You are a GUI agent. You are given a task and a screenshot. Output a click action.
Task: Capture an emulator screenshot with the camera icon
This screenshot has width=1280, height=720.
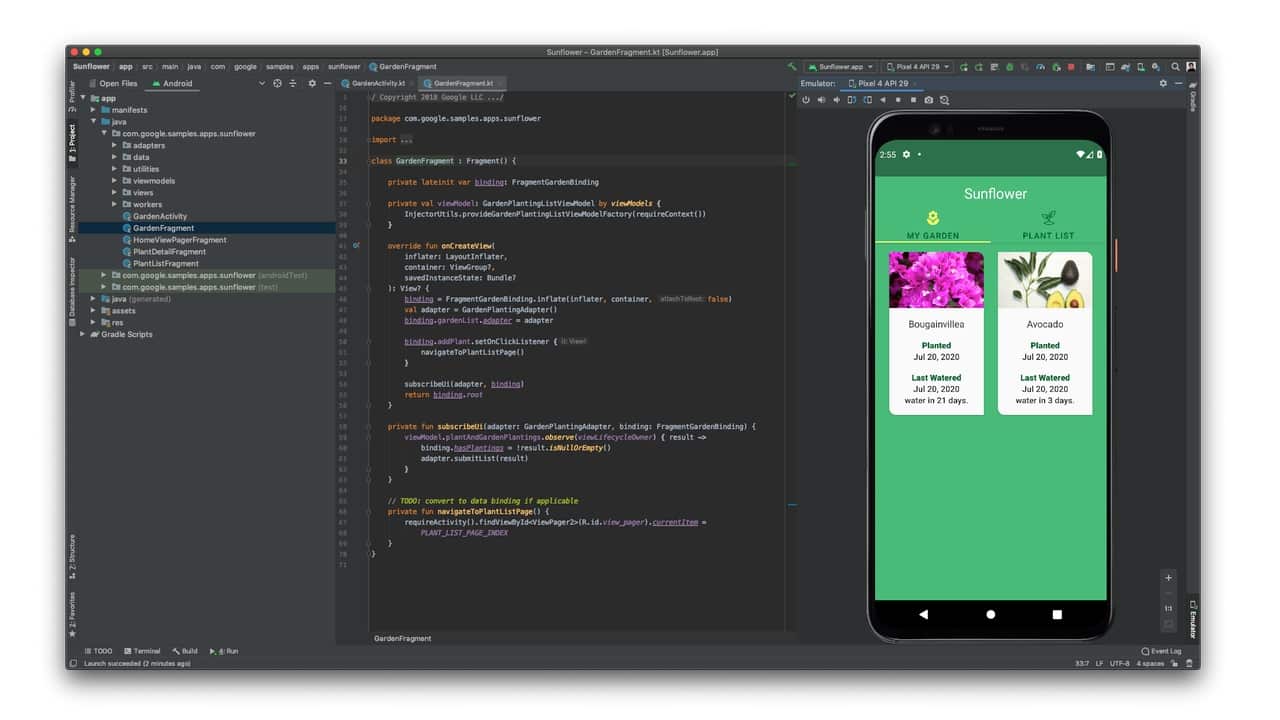[x=928, y=100]
